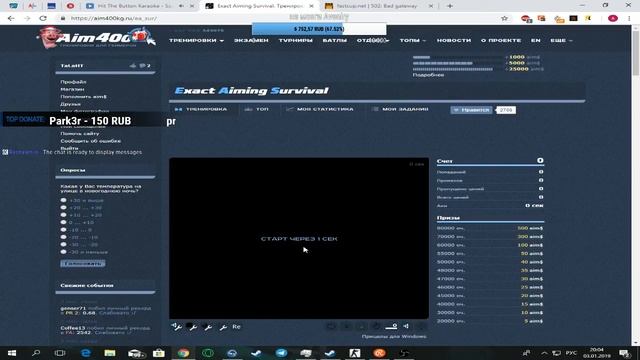Switch to the ТОП tab
Viewport: 640px width, 360px height.
click(x=257, y=109)
